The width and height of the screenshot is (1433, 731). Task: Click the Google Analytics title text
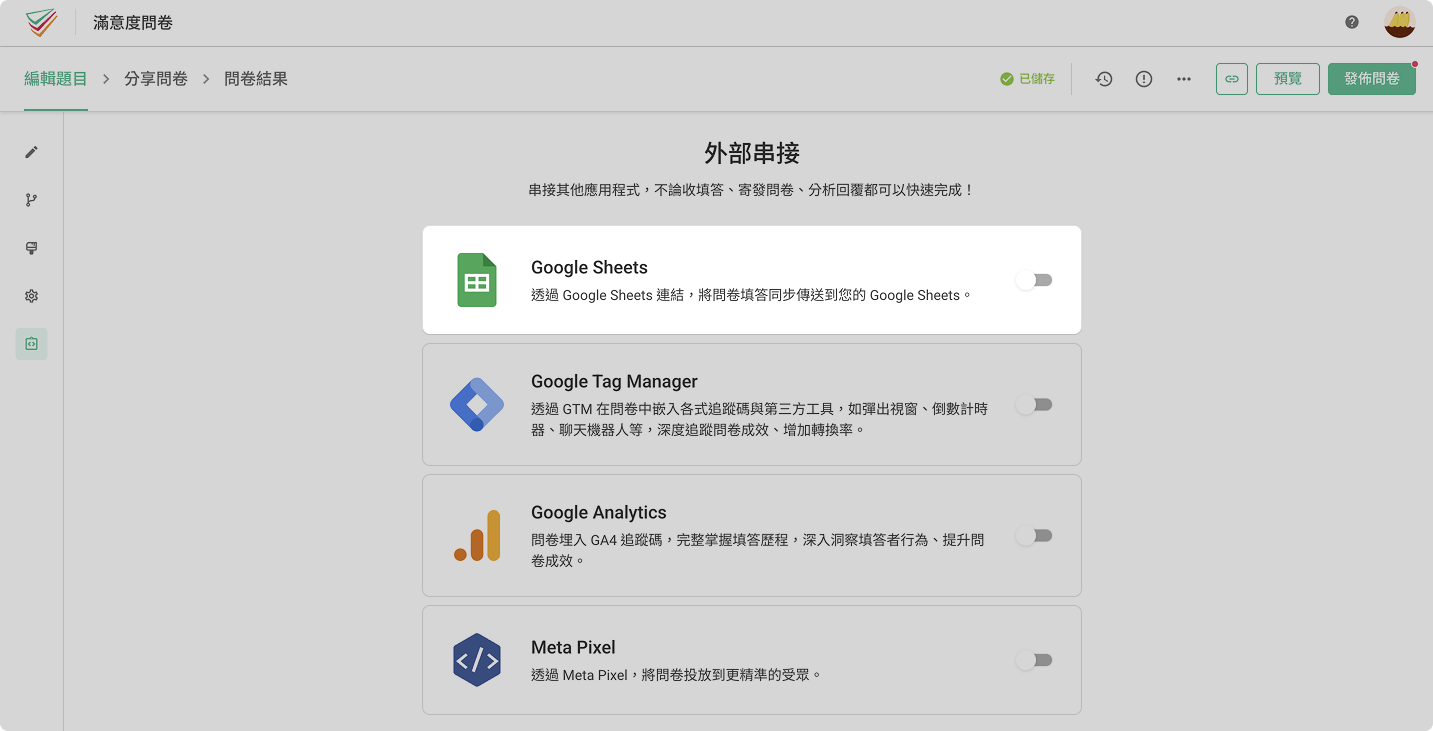[x=598, y=512]
